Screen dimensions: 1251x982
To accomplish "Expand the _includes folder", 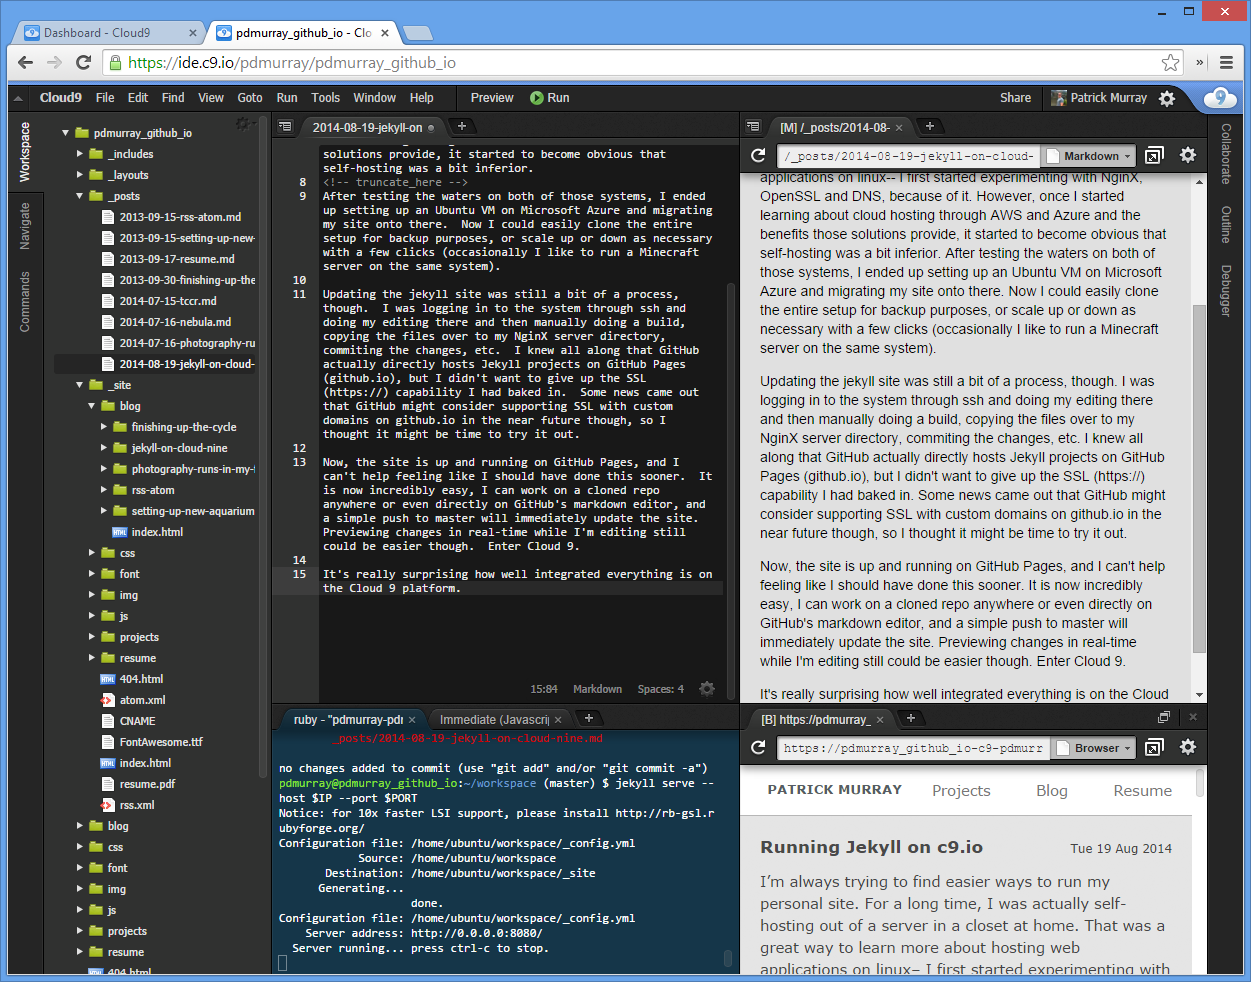I will tap(80, 154).
